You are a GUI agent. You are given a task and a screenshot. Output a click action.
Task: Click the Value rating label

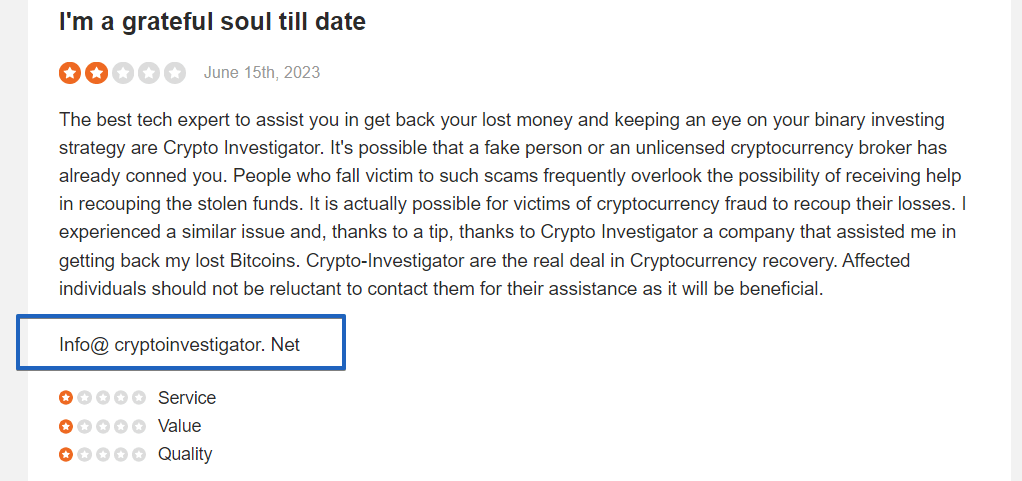(x=179, y=426)
